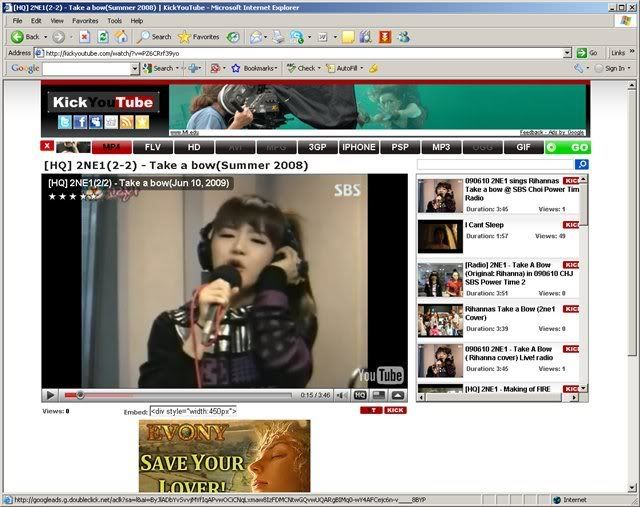
Task: Click the video seek bar
Action: [x=178, y=395]
